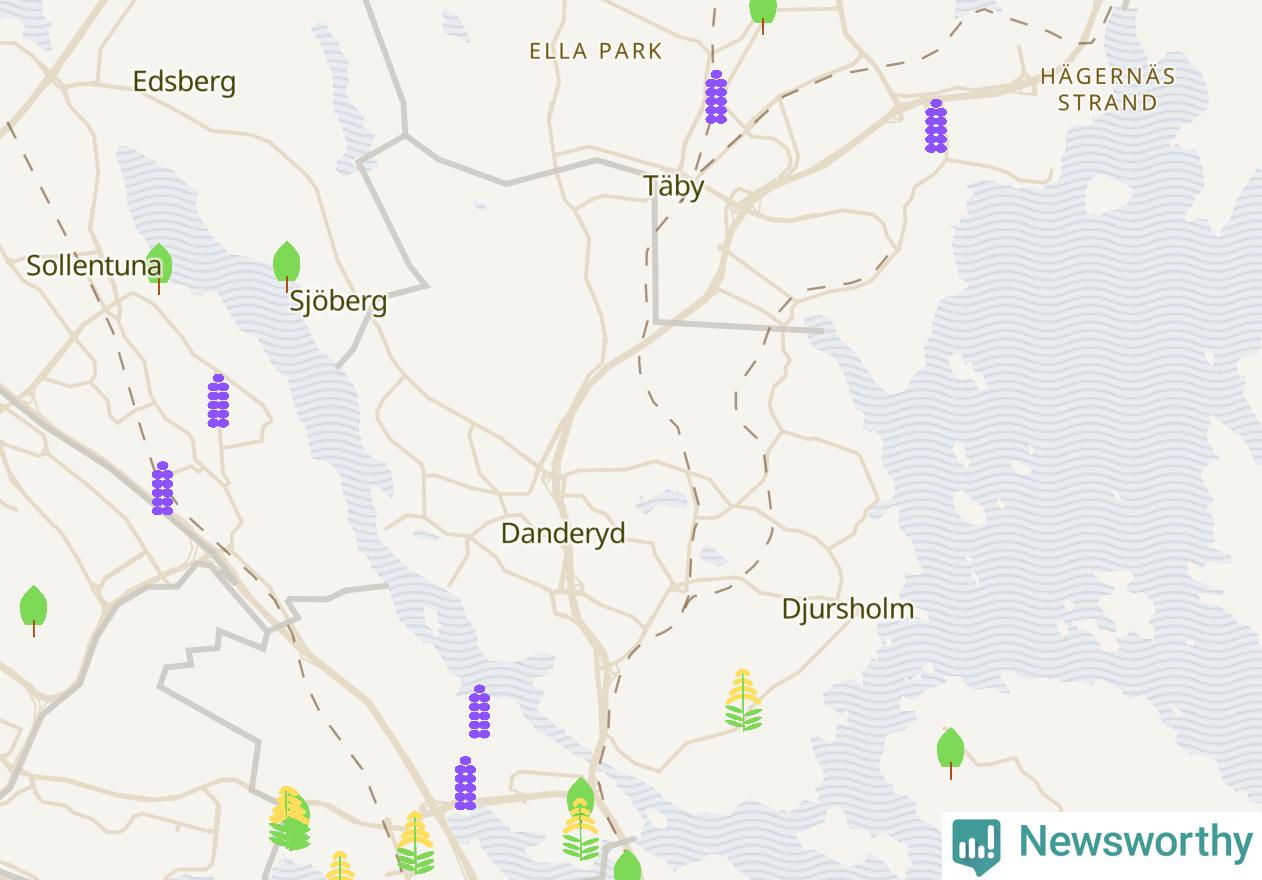
Task: Click the Danderyd place label
Action: click(x=563, y=533)
